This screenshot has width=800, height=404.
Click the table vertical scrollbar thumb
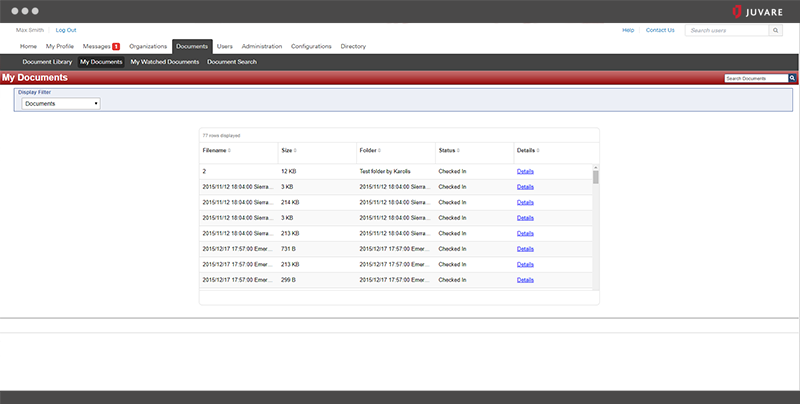pyautogui.click(x=595, y=177)
